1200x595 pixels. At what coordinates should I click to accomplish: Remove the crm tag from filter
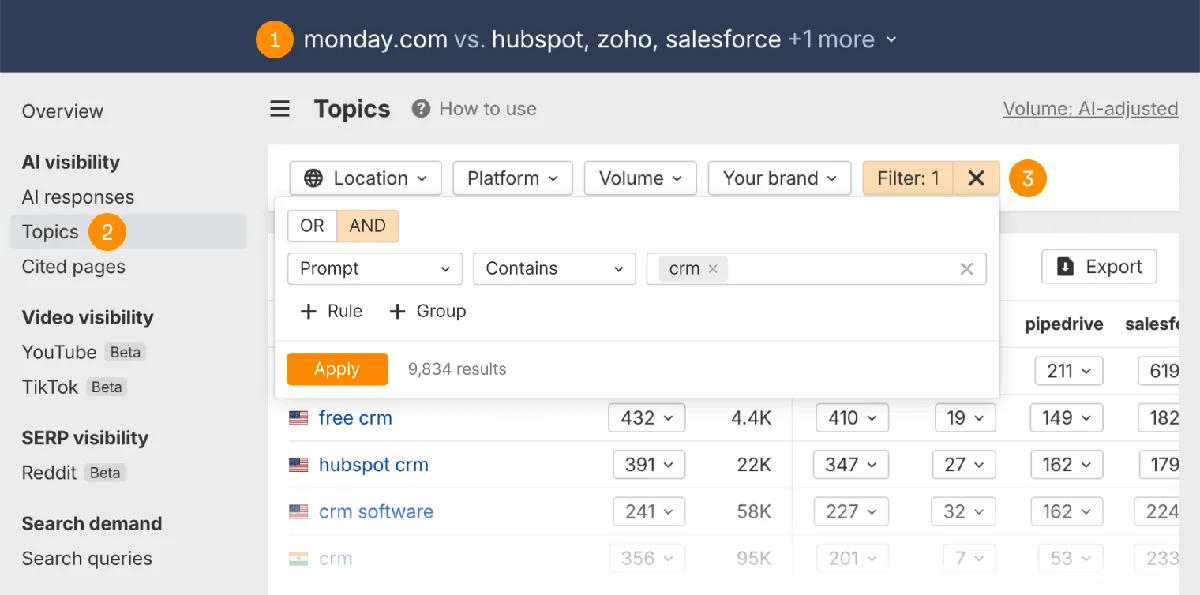(713, 268)
